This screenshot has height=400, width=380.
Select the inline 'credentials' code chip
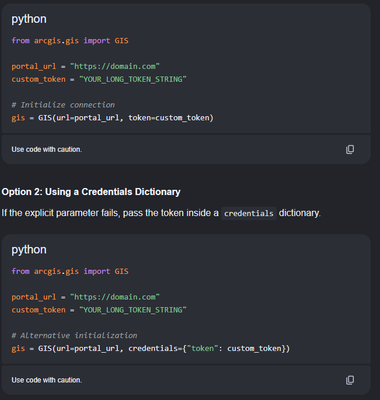point(249,213)
